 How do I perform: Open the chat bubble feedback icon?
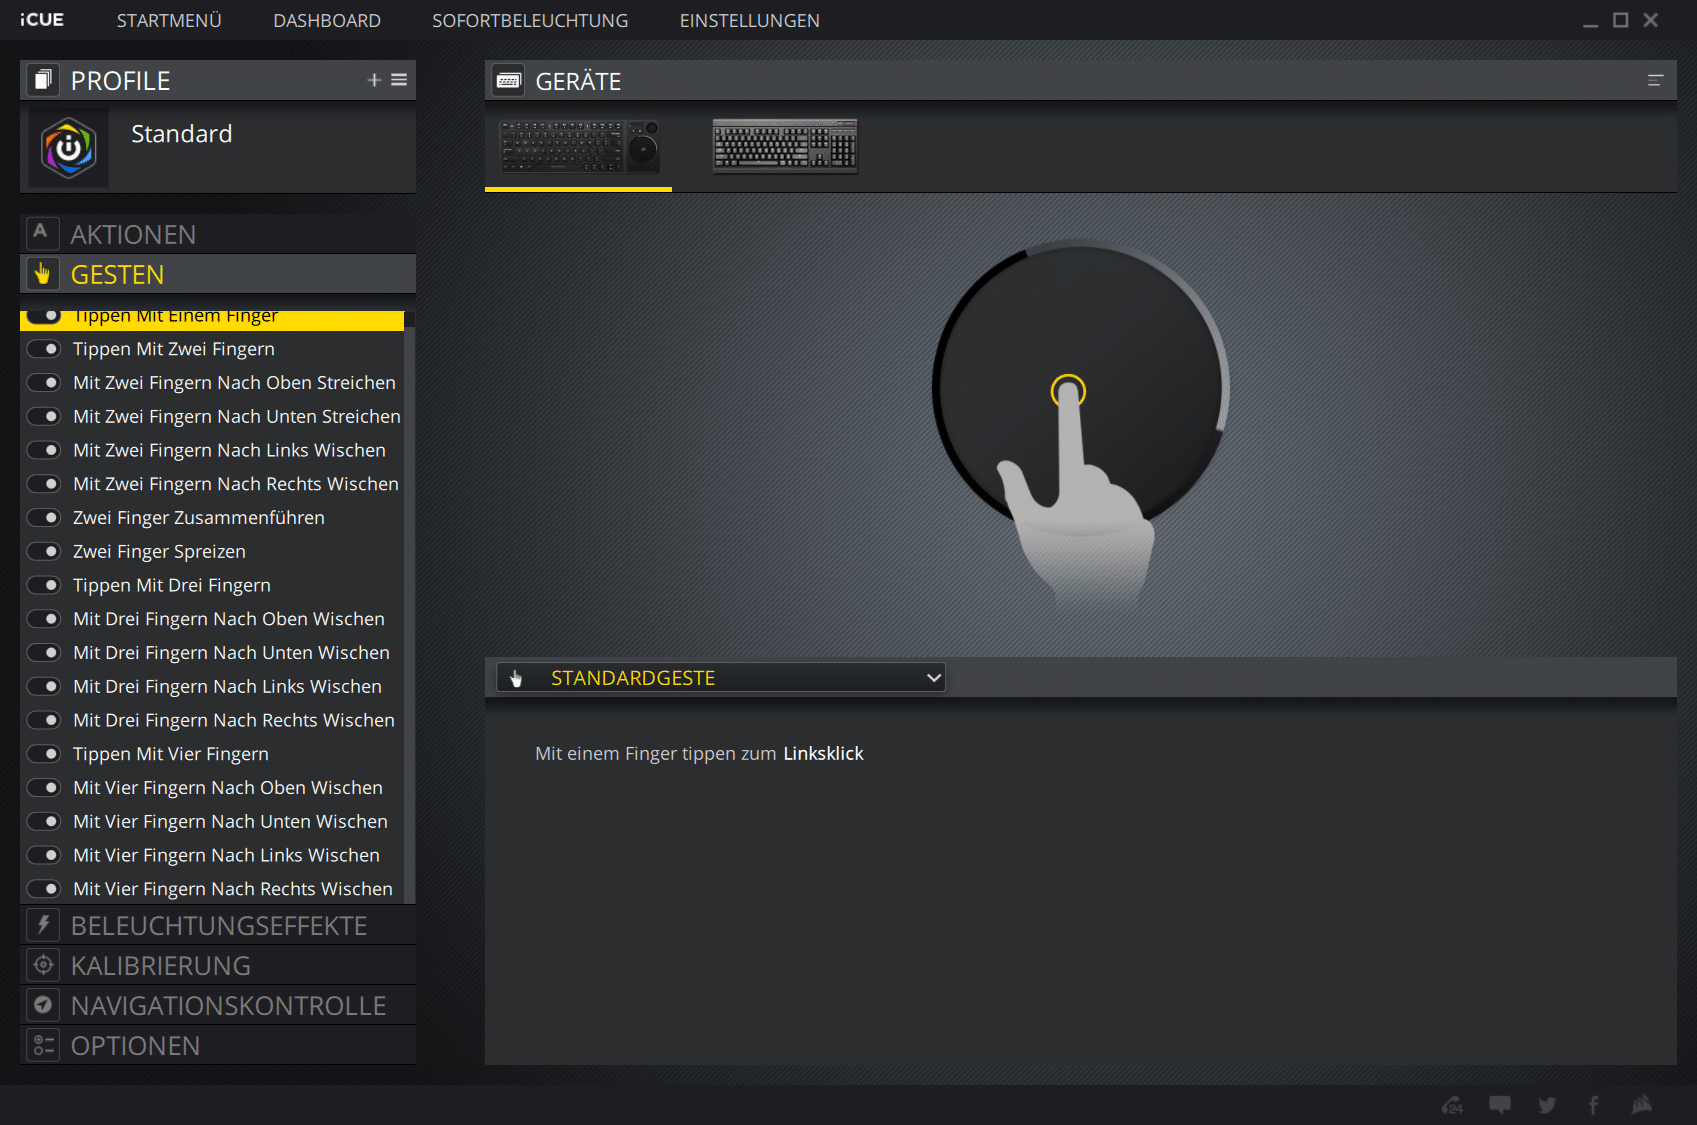pos(1500,1105)
